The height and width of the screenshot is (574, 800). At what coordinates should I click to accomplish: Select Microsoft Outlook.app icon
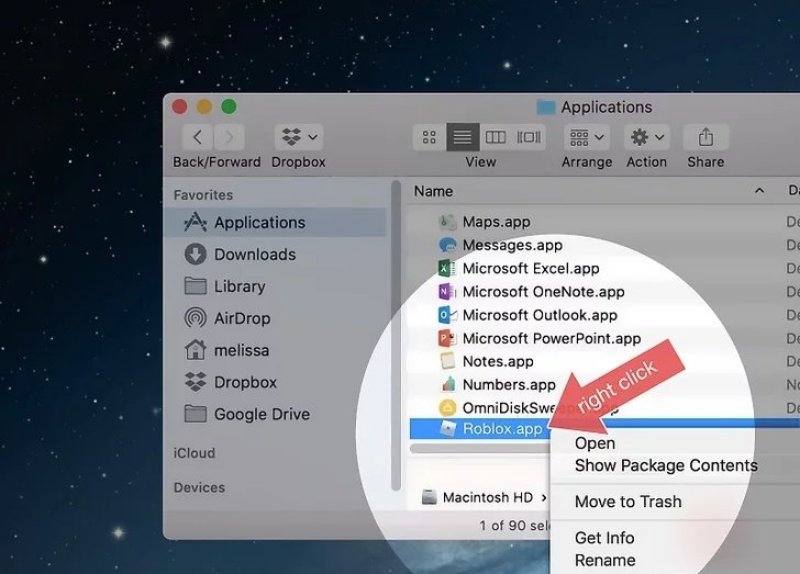tap(447, 315)
